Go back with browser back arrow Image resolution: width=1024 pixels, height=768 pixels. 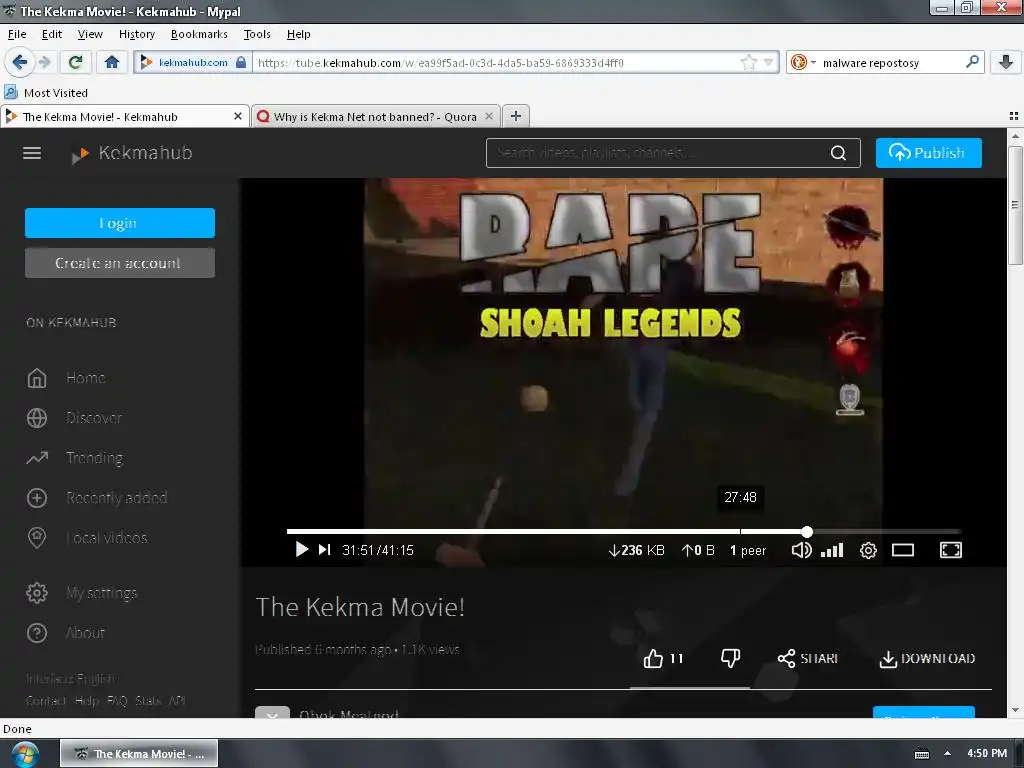coord(20,62)
